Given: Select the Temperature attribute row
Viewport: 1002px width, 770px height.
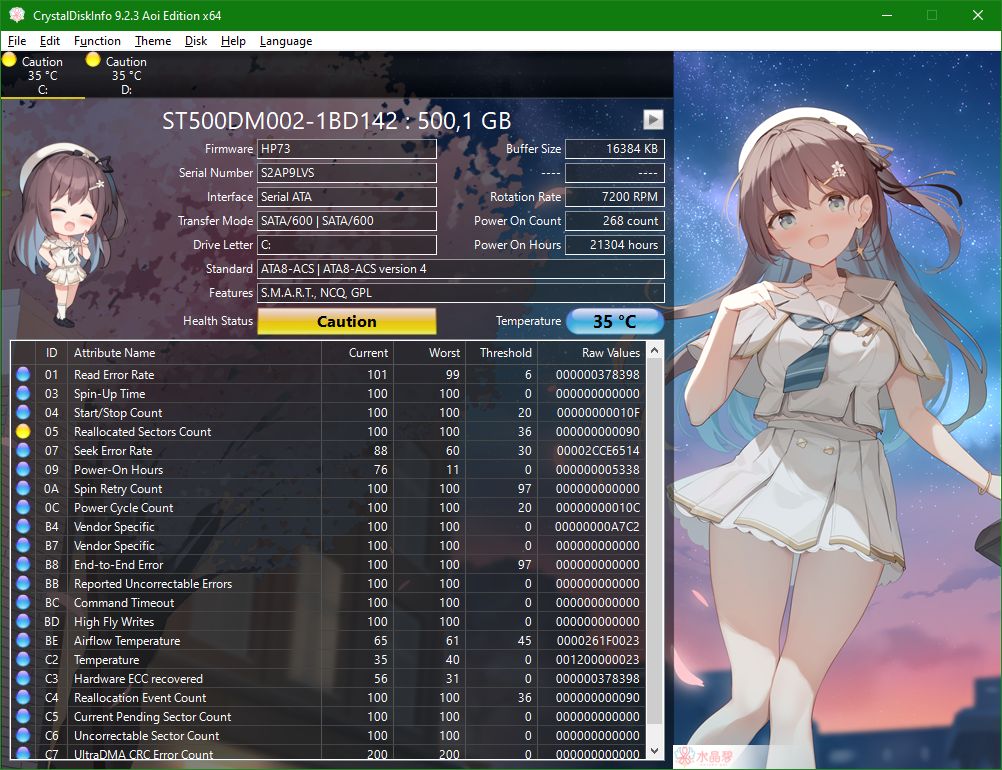Looking at the screenshot, I should point(328,659).
